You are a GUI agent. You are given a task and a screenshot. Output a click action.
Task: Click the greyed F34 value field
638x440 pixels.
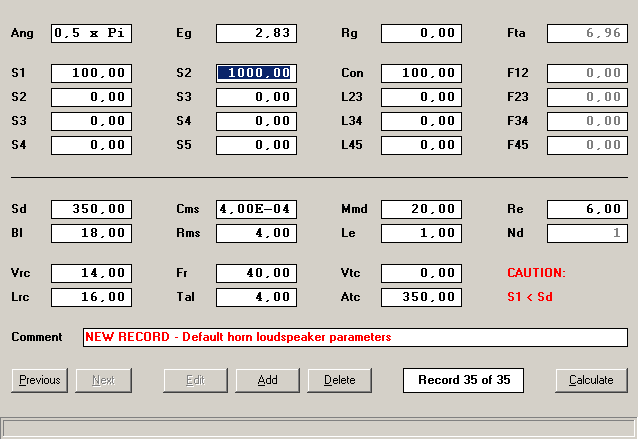587,121
